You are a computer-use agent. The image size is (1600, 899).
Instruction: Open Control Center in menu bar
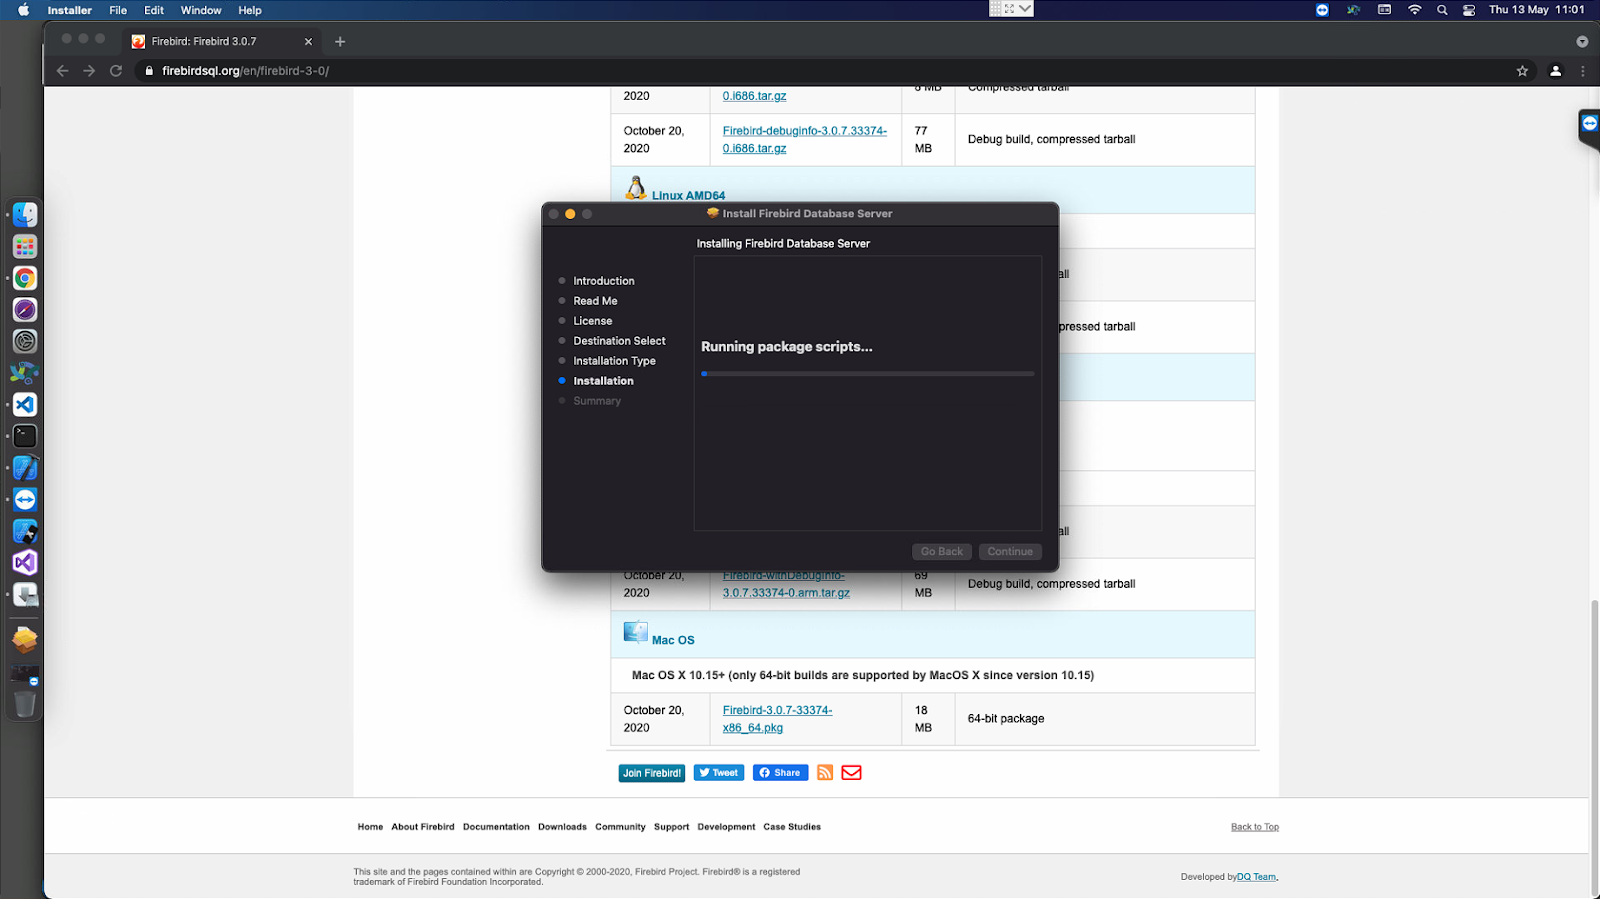pyautogui.click(x=1469, y=10)
